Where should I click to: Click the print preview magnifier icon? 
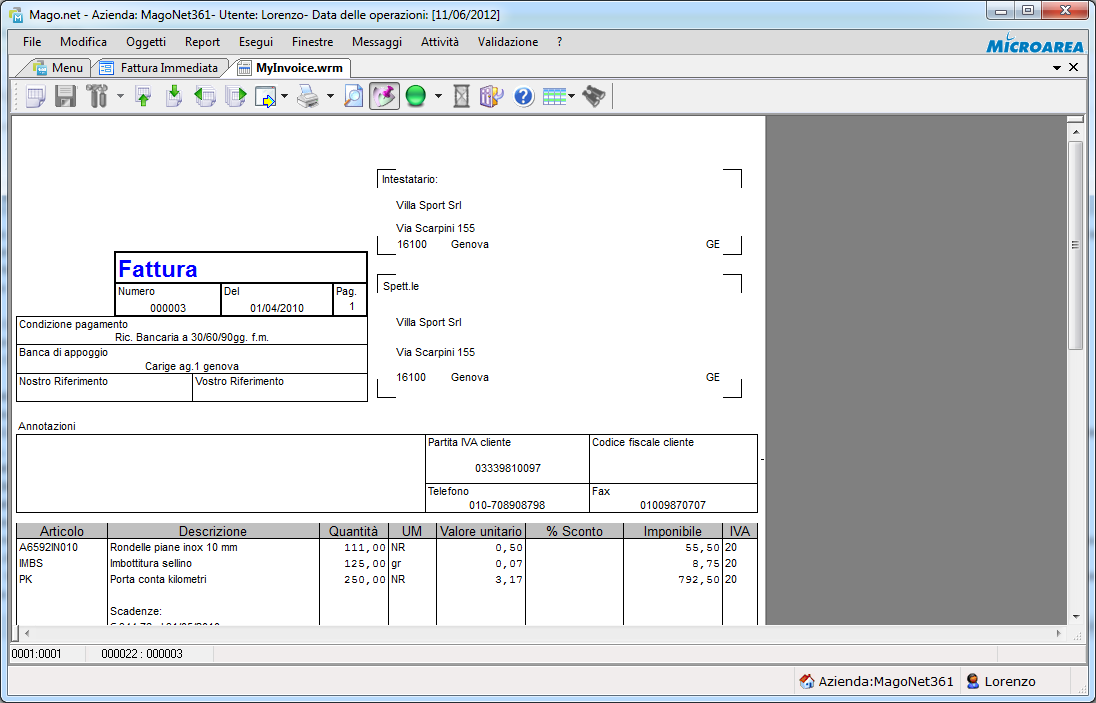[353, 97]
